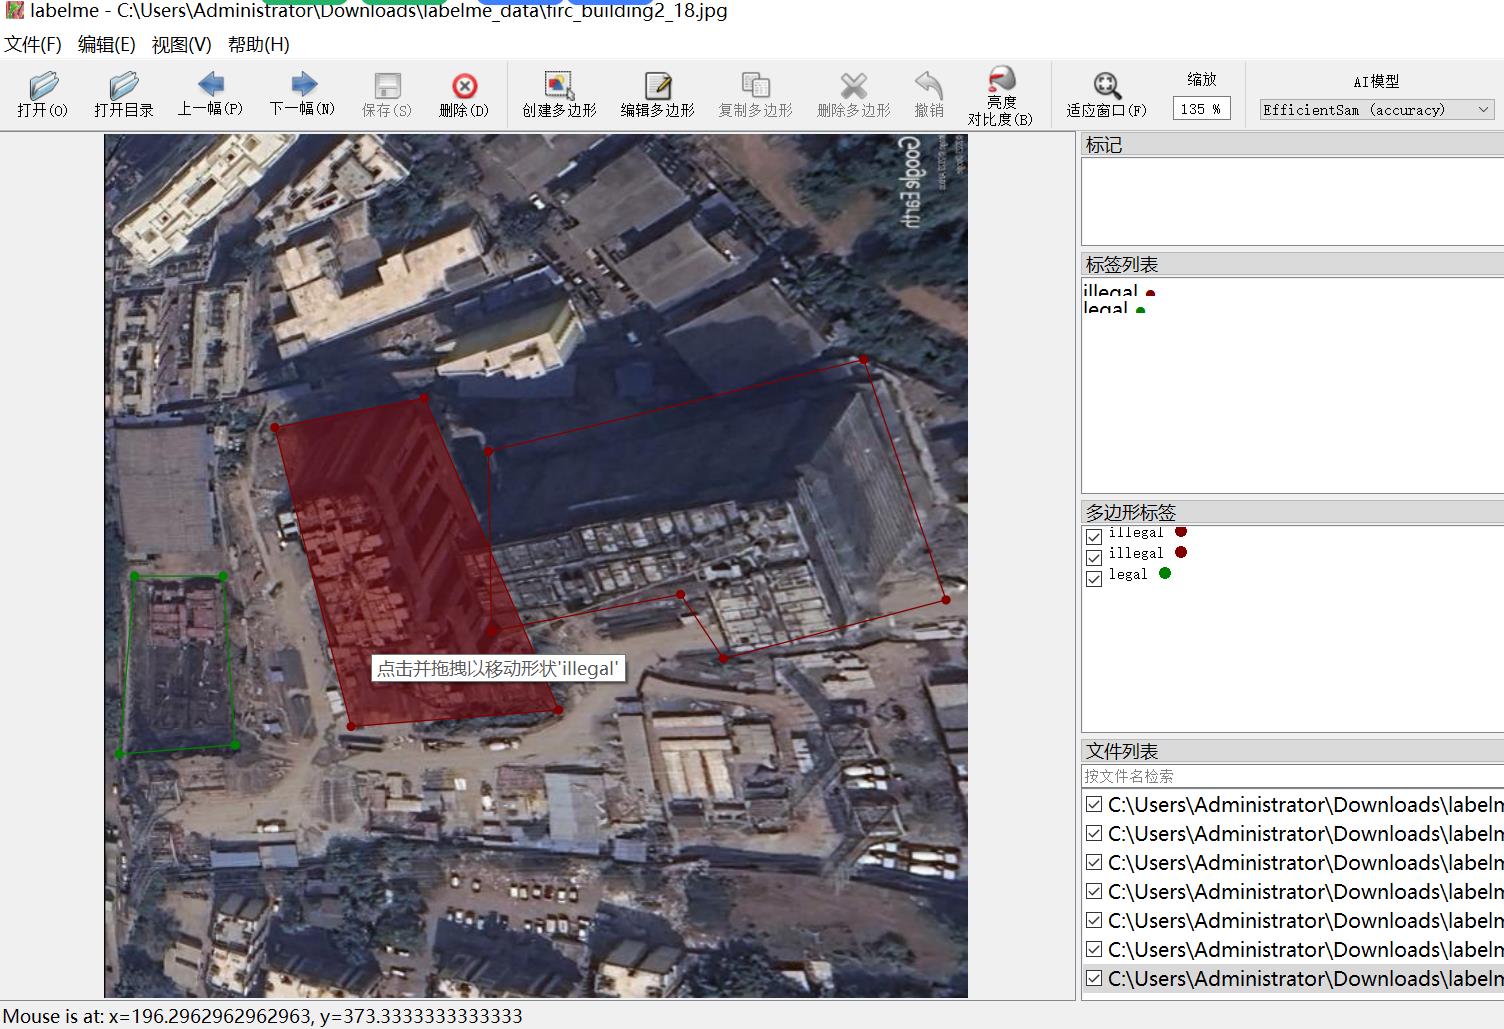This screenshot has width=1504, height=1029.
Task: Open Brightness Contrast (亮度对比度) tool
Action: [x=1000, y=94]
